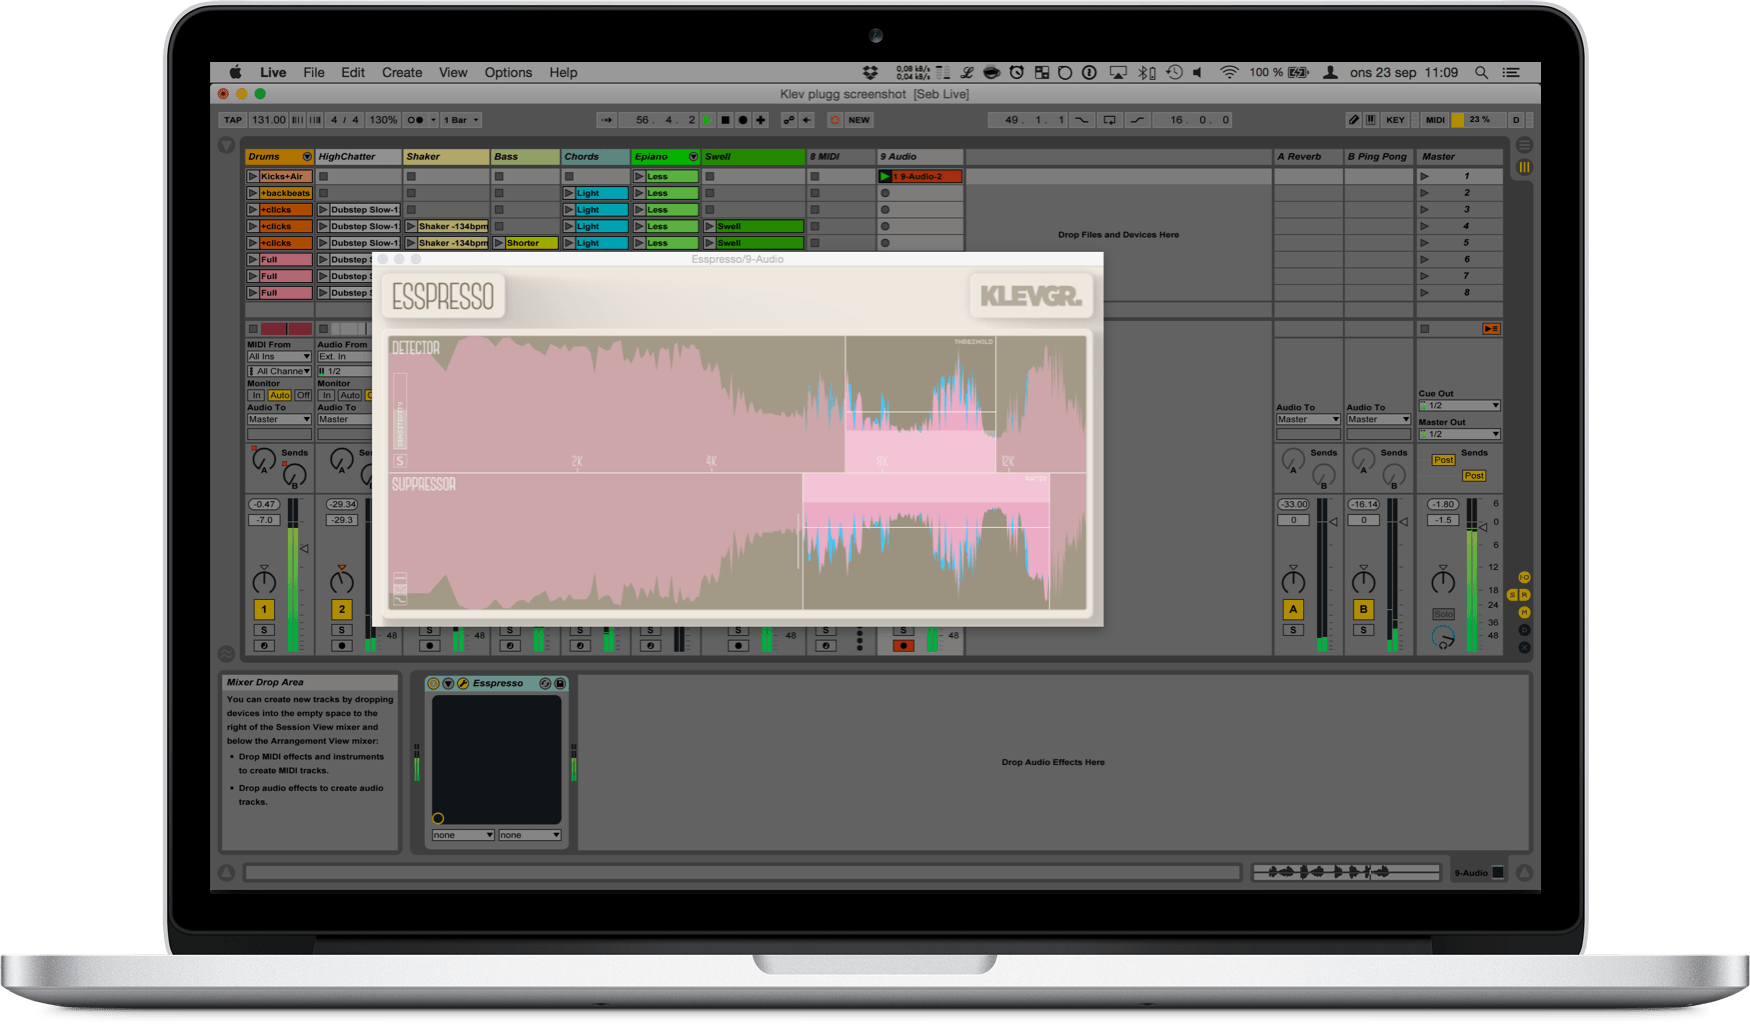Viewport: 1750px width, 1024px height.
Task: Open the 1 Bar quantization dropdown
Action: (461, 120)
